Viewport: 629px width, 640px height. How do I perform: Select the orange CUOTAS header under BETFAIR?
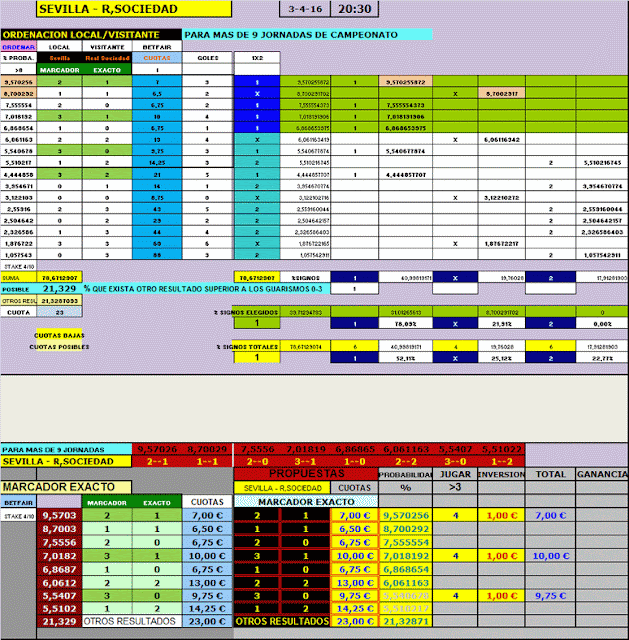click(157, 58)
